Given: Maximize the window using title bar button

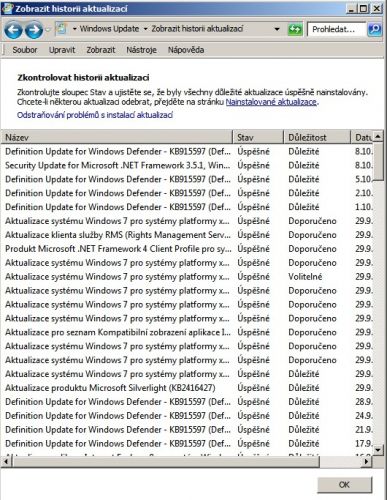Looking at the screenshot, I should click(x=364, y=8).
